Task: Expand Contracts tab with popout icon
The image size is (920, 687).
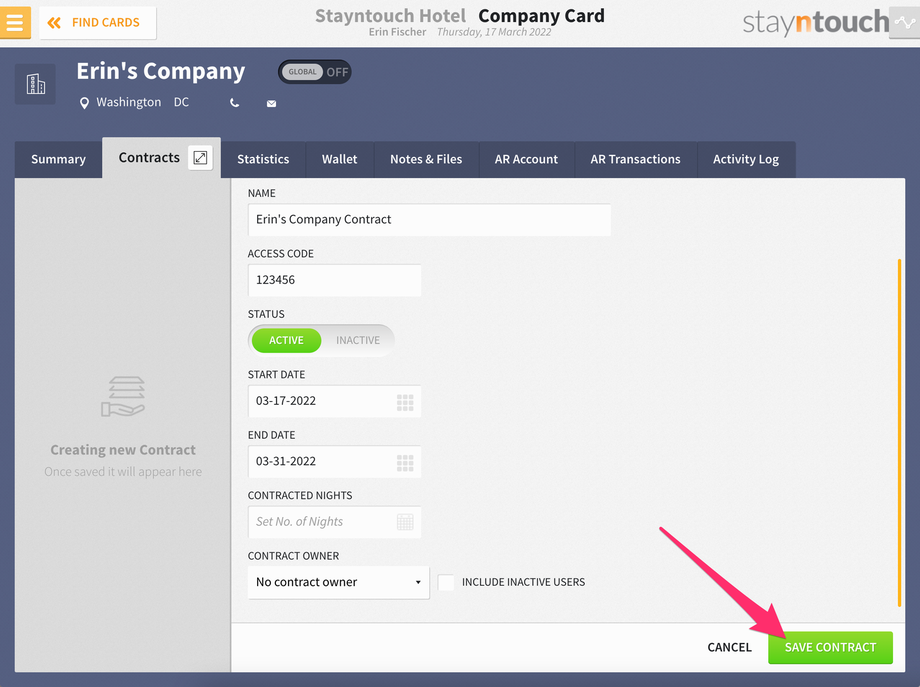Action: [x=200, y=158]
